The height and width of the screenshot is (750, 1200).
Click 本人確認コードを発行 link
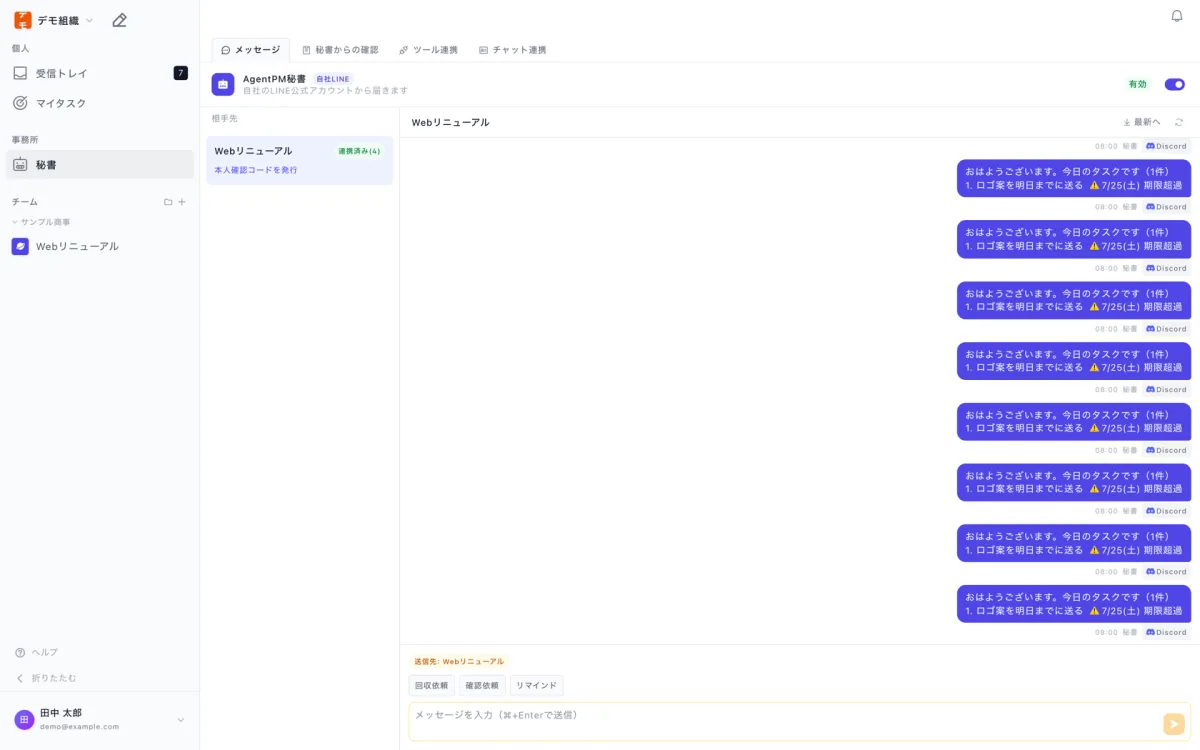256,170
